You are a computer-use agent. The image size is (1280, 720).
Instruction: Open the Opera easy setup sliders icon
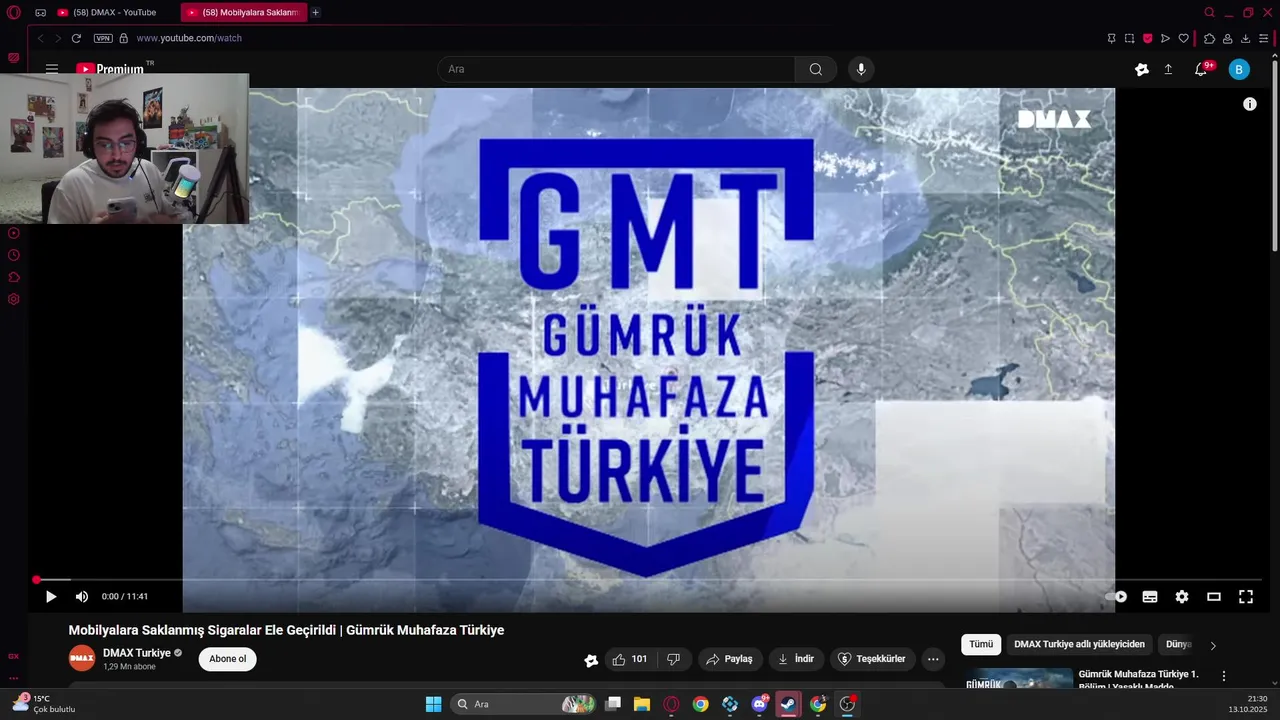(1263, 38)
